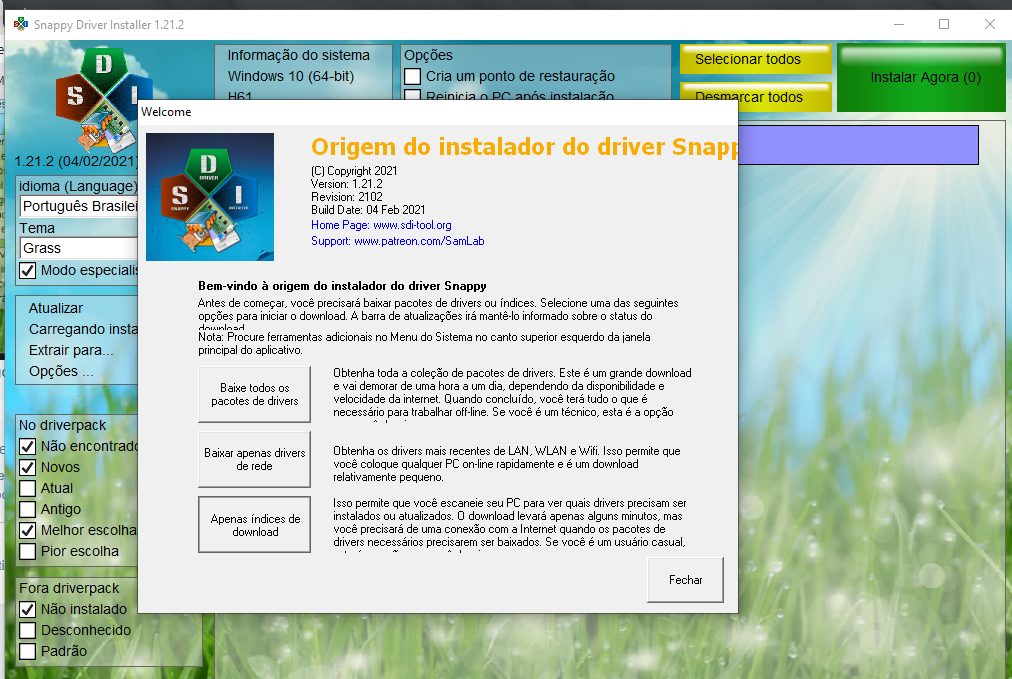This screenshot has width=1012, height=679.
Task: Open the idioma (Language) dropdown
Action: tap(79, 207)
